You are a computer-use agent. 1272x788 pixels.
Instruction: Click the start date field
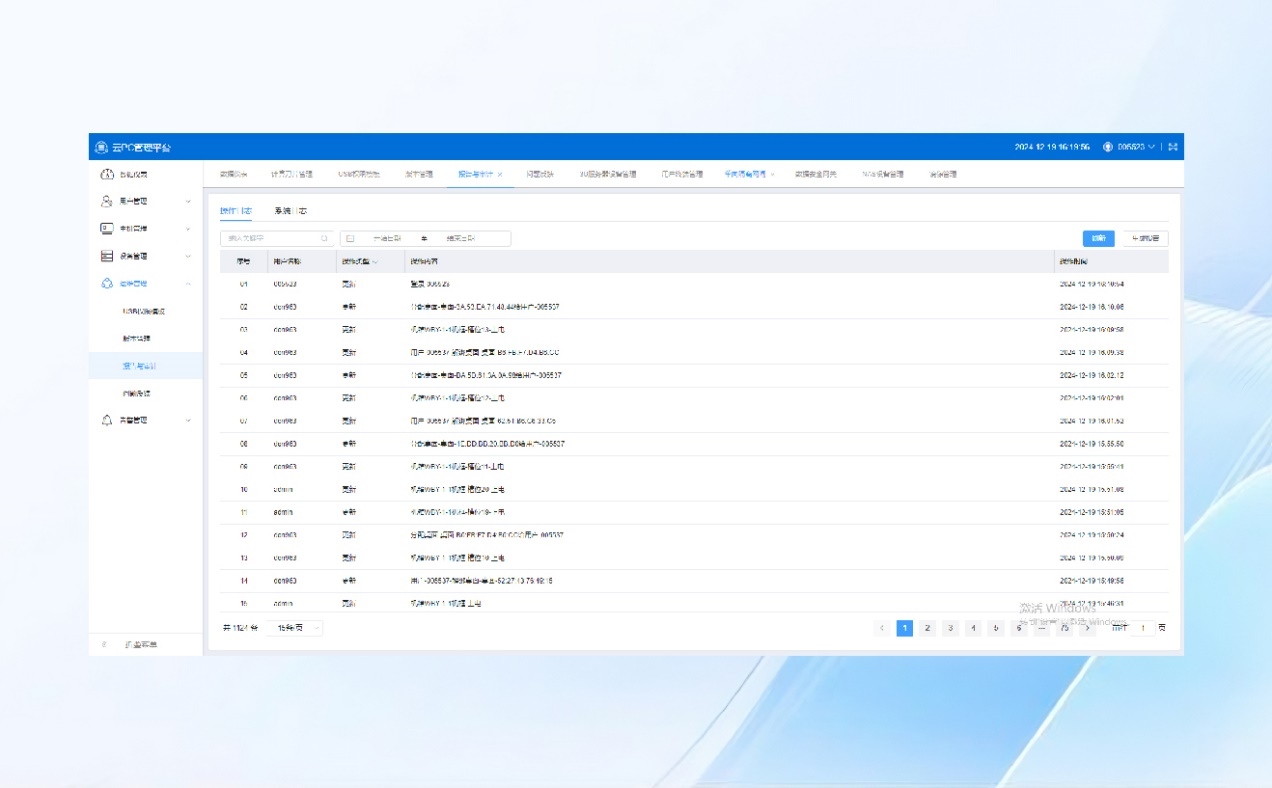coord(387,239)
